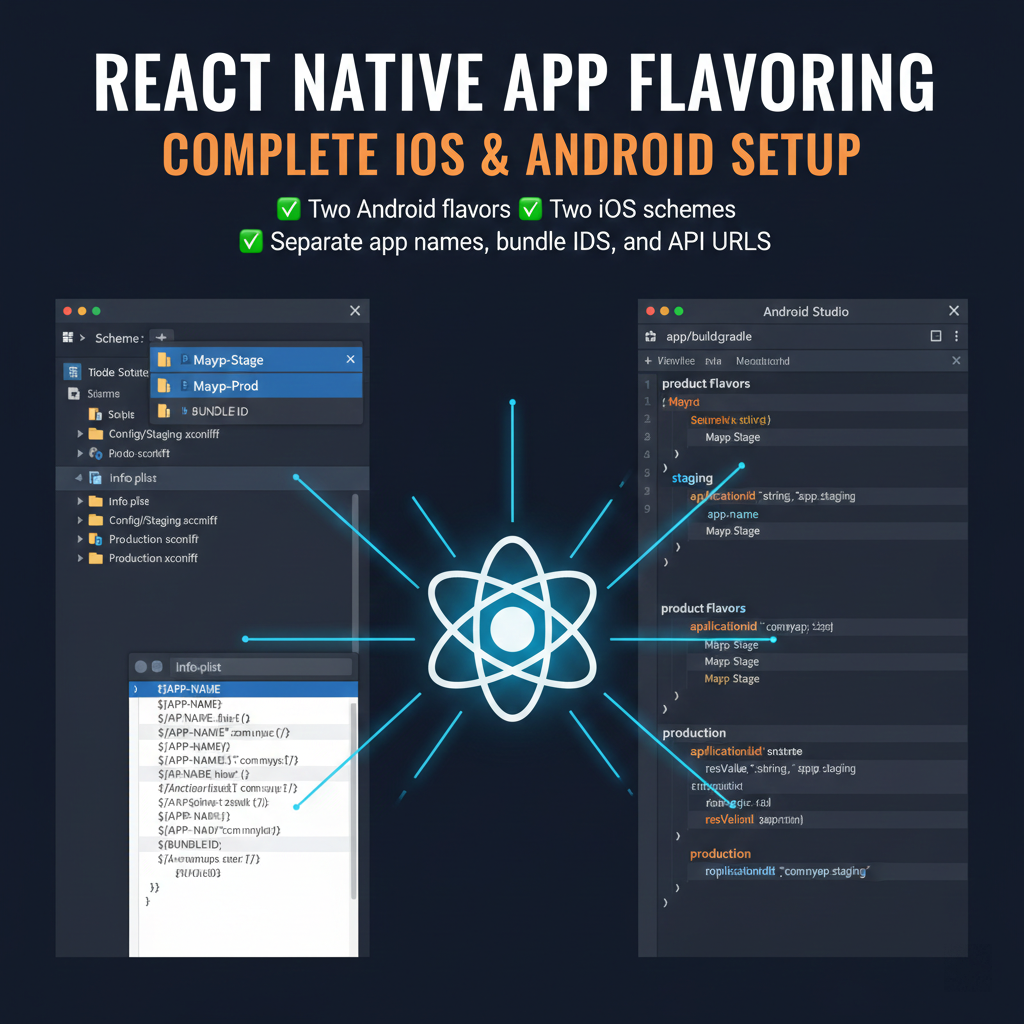This screenshot has width=1024, height=1024.
Task: Switch to the Meoatliarhd tab
Action: 763,360
